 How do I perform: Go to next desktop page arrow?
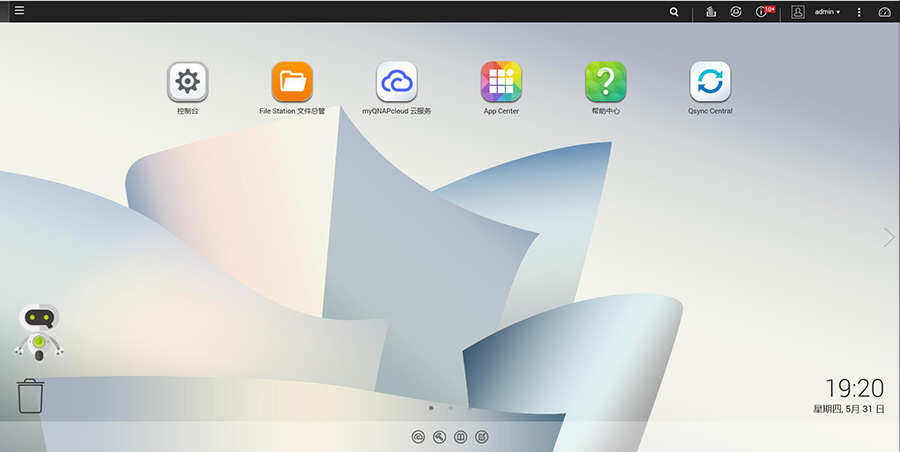point(888,237)
